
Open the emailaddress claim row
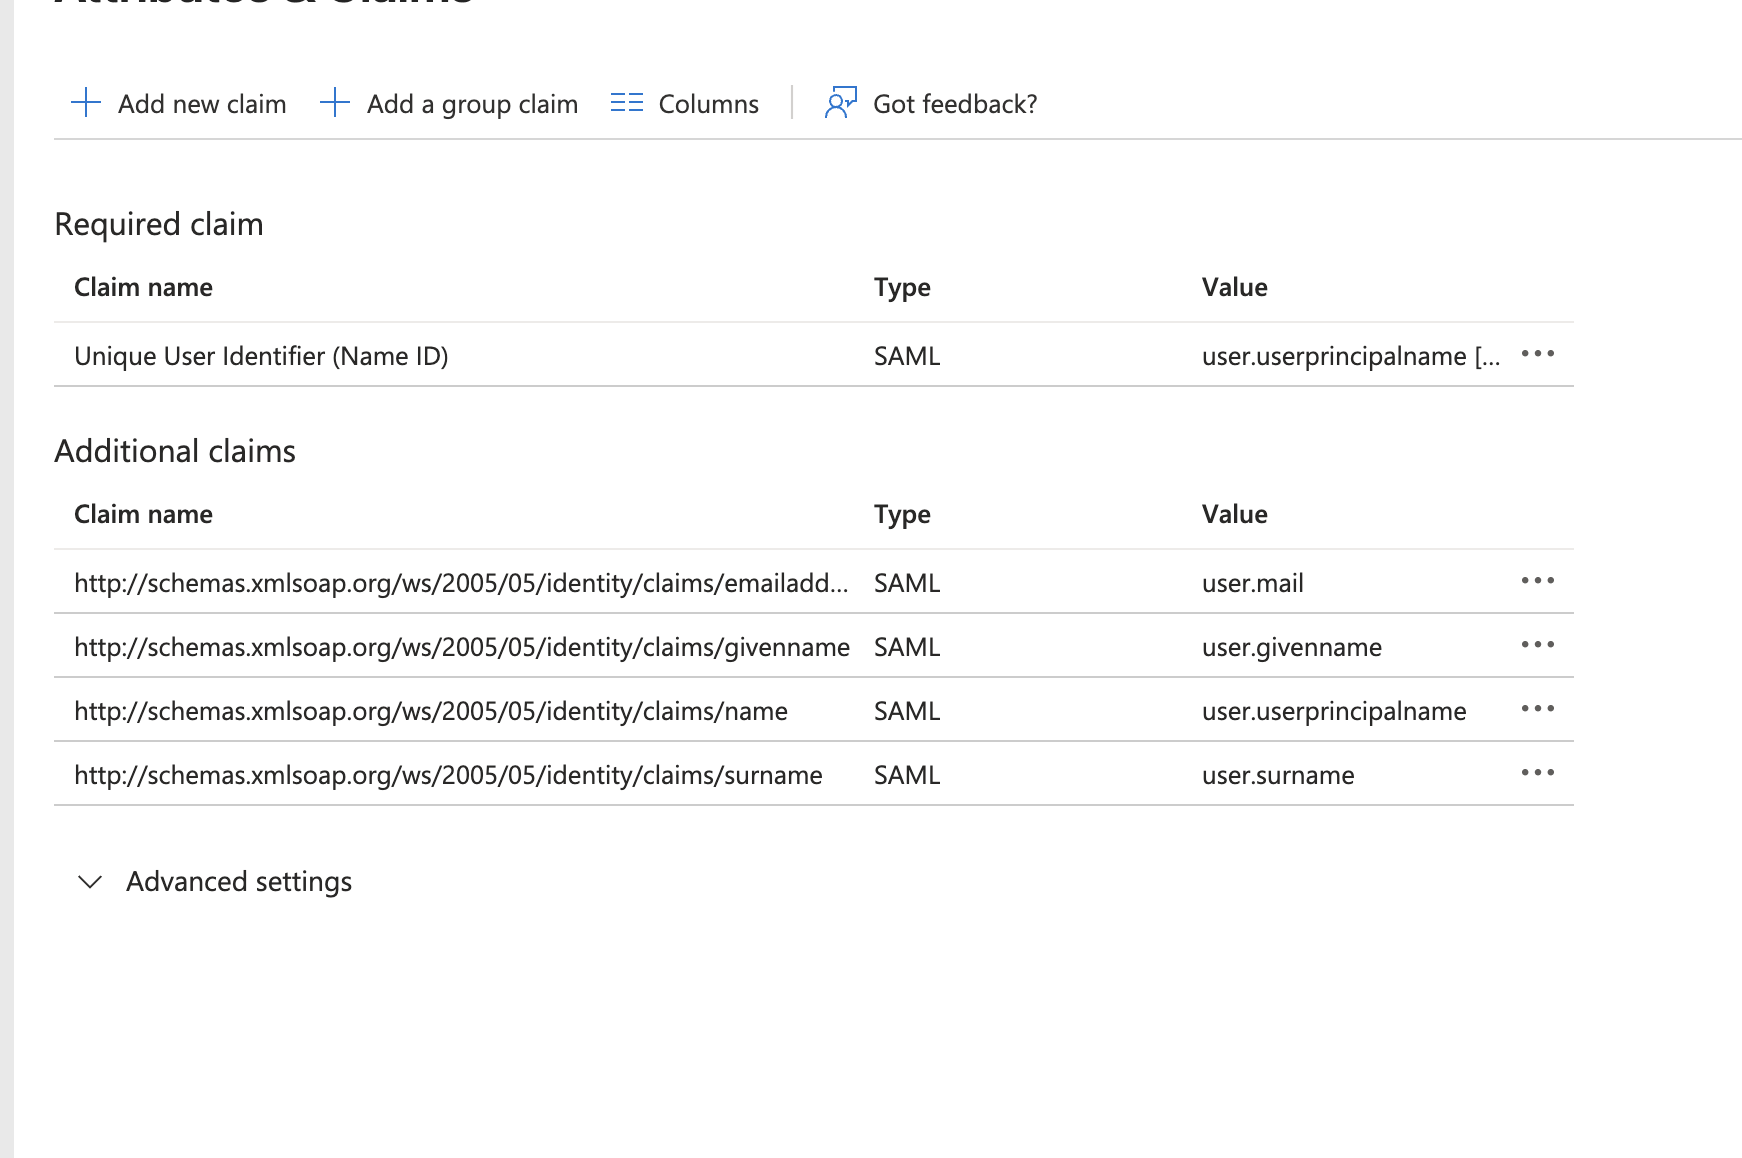(461, 583)
